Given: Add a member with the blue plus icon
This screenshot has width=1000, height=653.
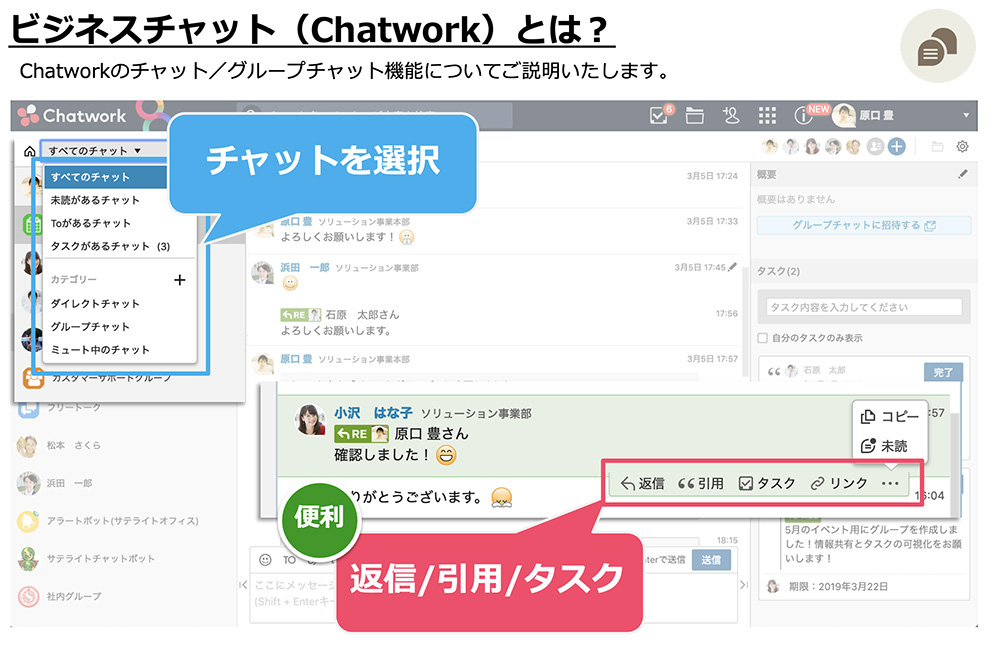Looking at the screenshot, I should (897, 148).
